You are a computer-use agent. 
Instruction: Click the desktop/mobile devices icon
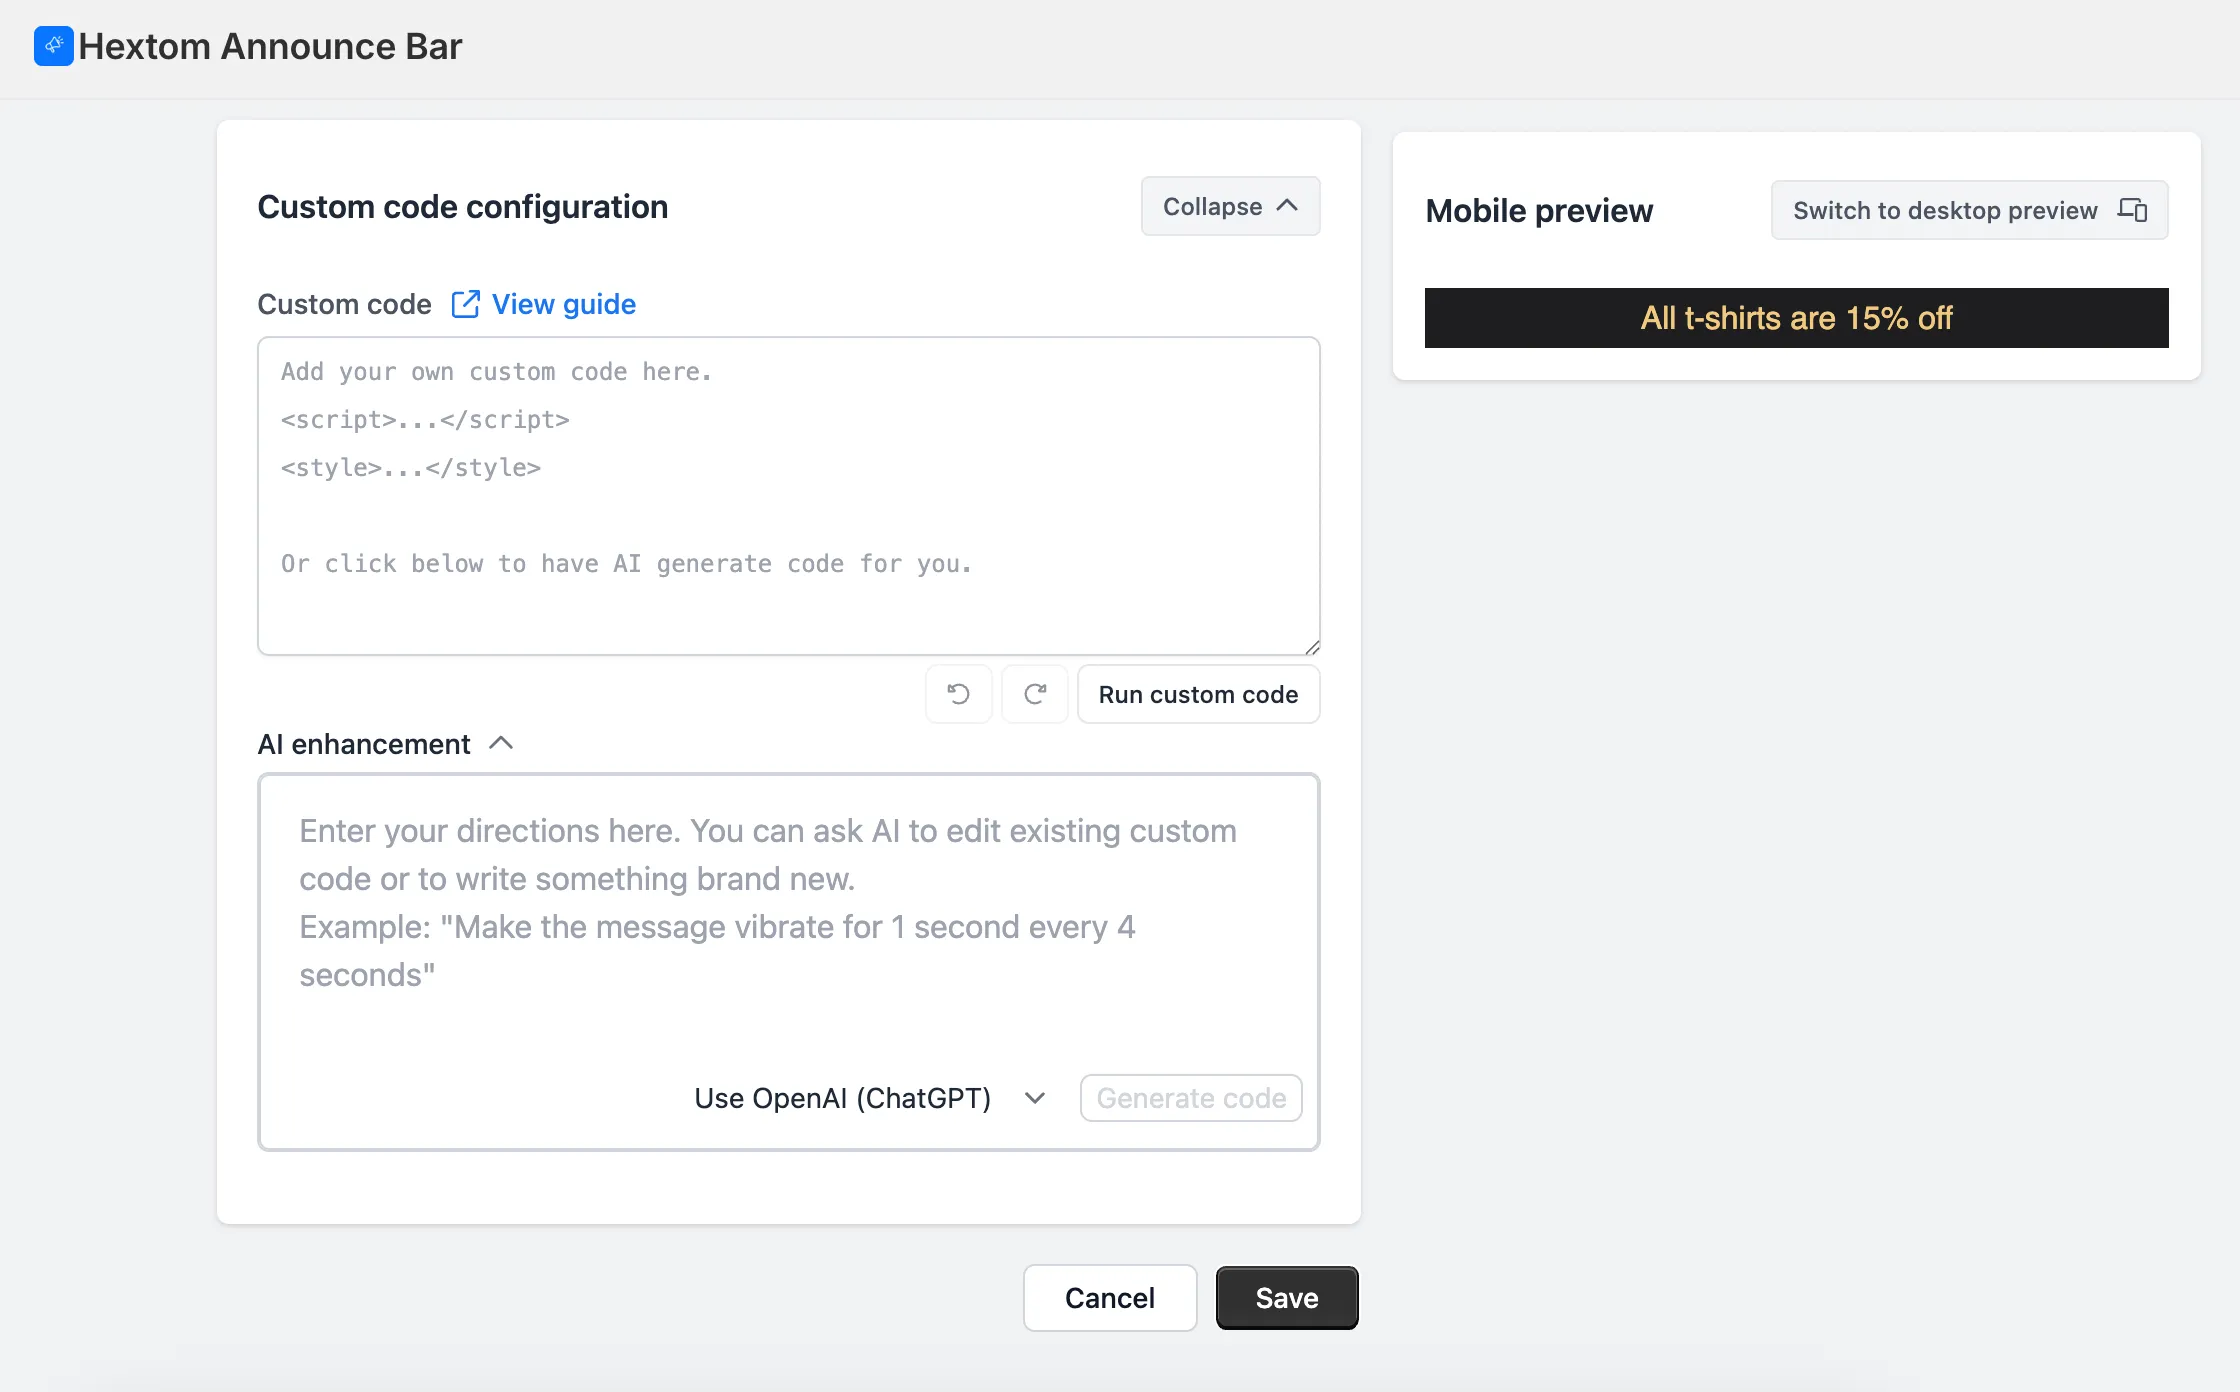2132,210
